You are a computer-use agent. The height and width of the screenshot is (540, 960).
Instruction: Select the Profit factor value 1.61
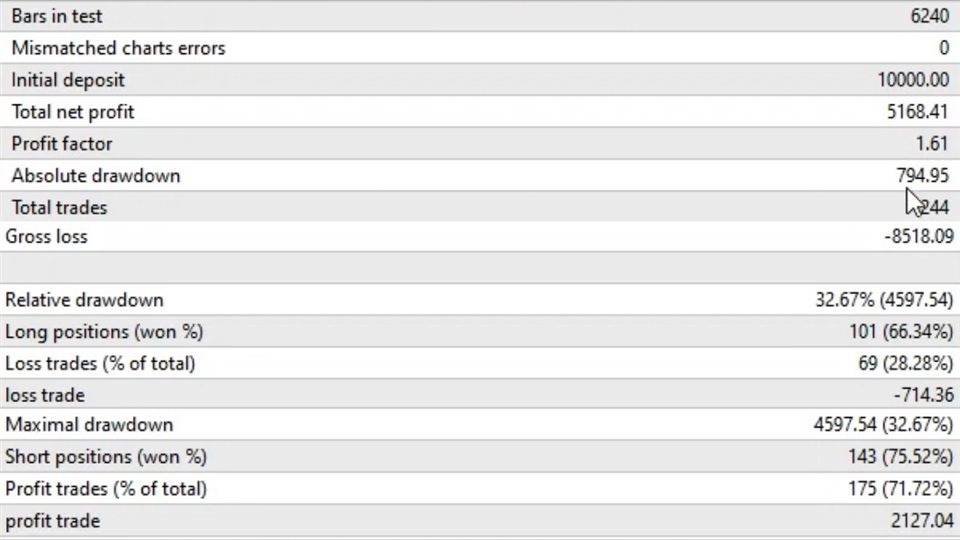[932, 143]
